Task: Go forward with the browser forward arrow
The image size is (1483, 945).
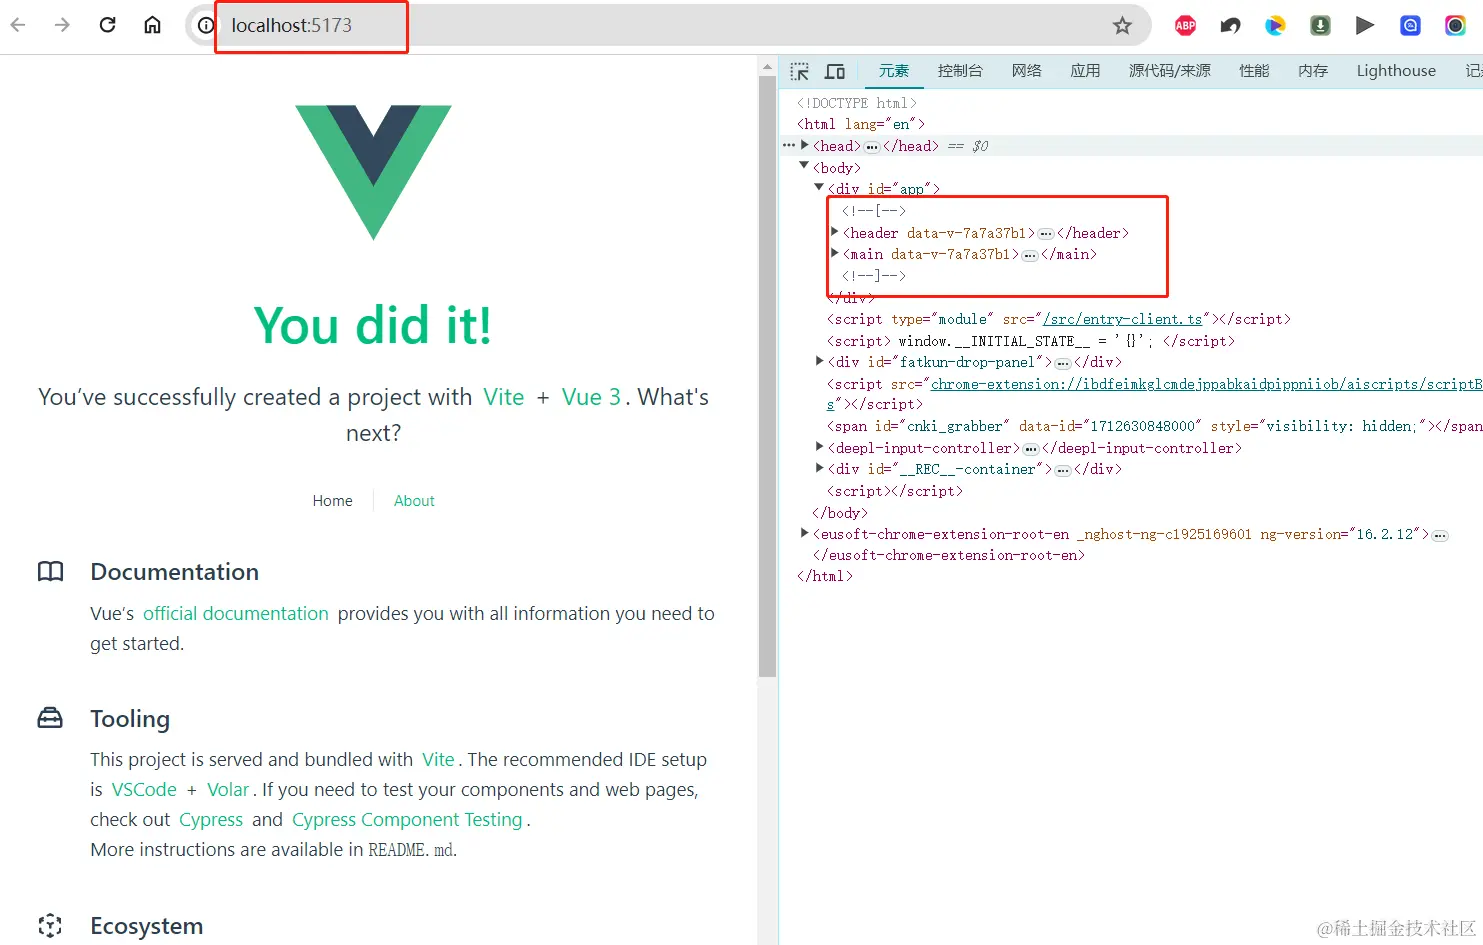Action: click(62, 25)
